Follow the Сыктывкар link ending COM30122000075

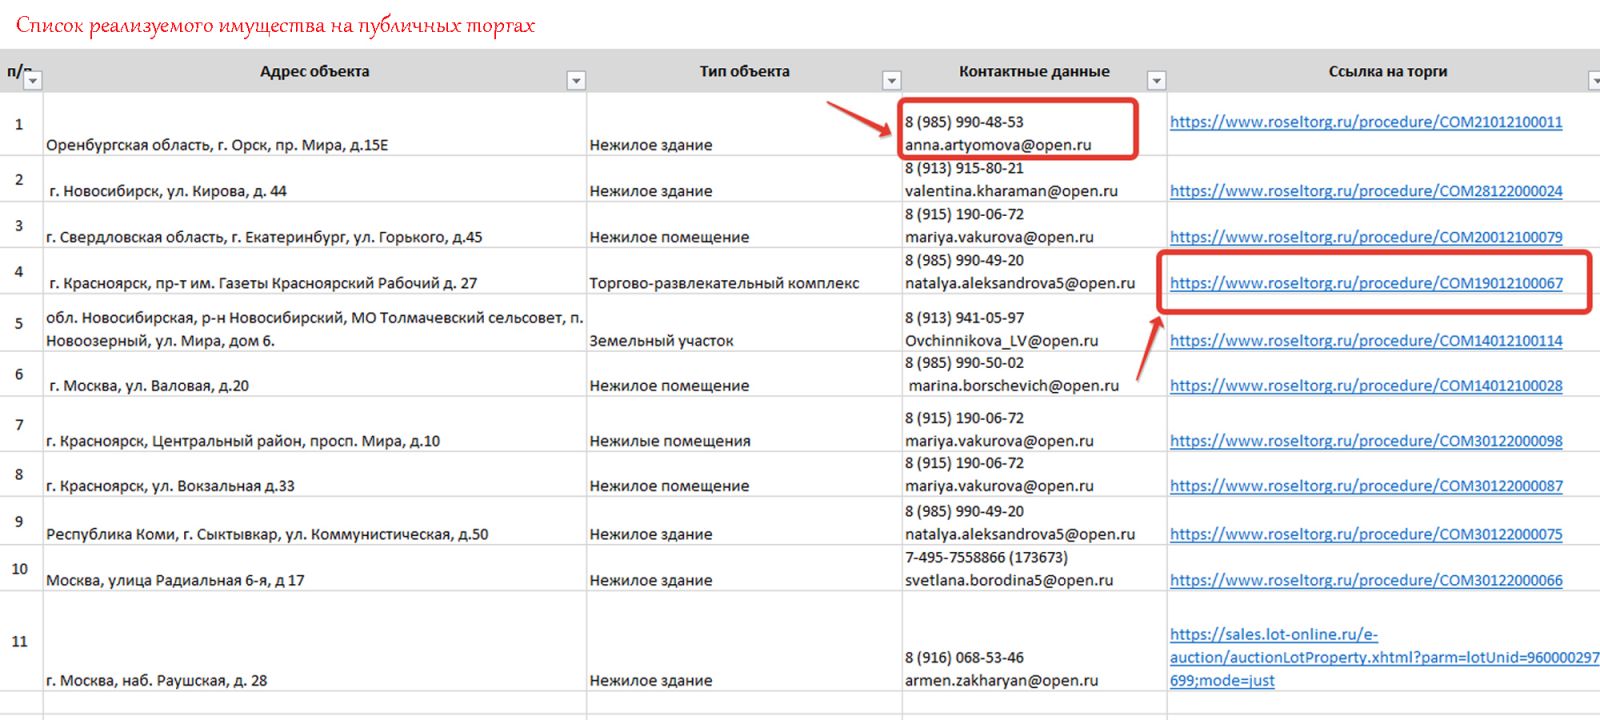click(x=1365, y=534)
